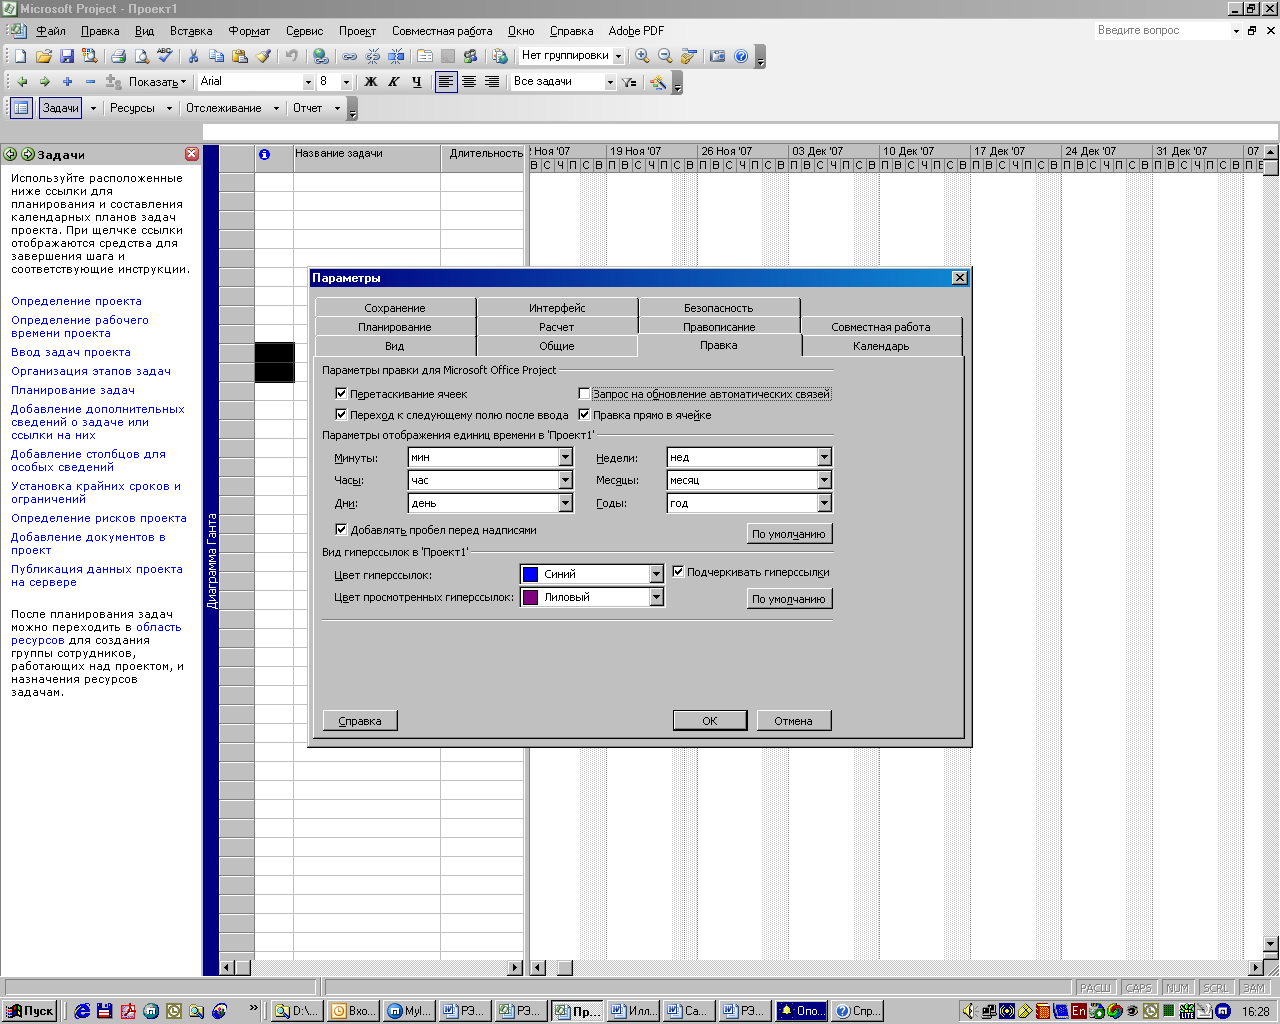This screenshot has height=1024, width=1280.
Task: Save project with floppy disk icon
Action: pos(67,56)
